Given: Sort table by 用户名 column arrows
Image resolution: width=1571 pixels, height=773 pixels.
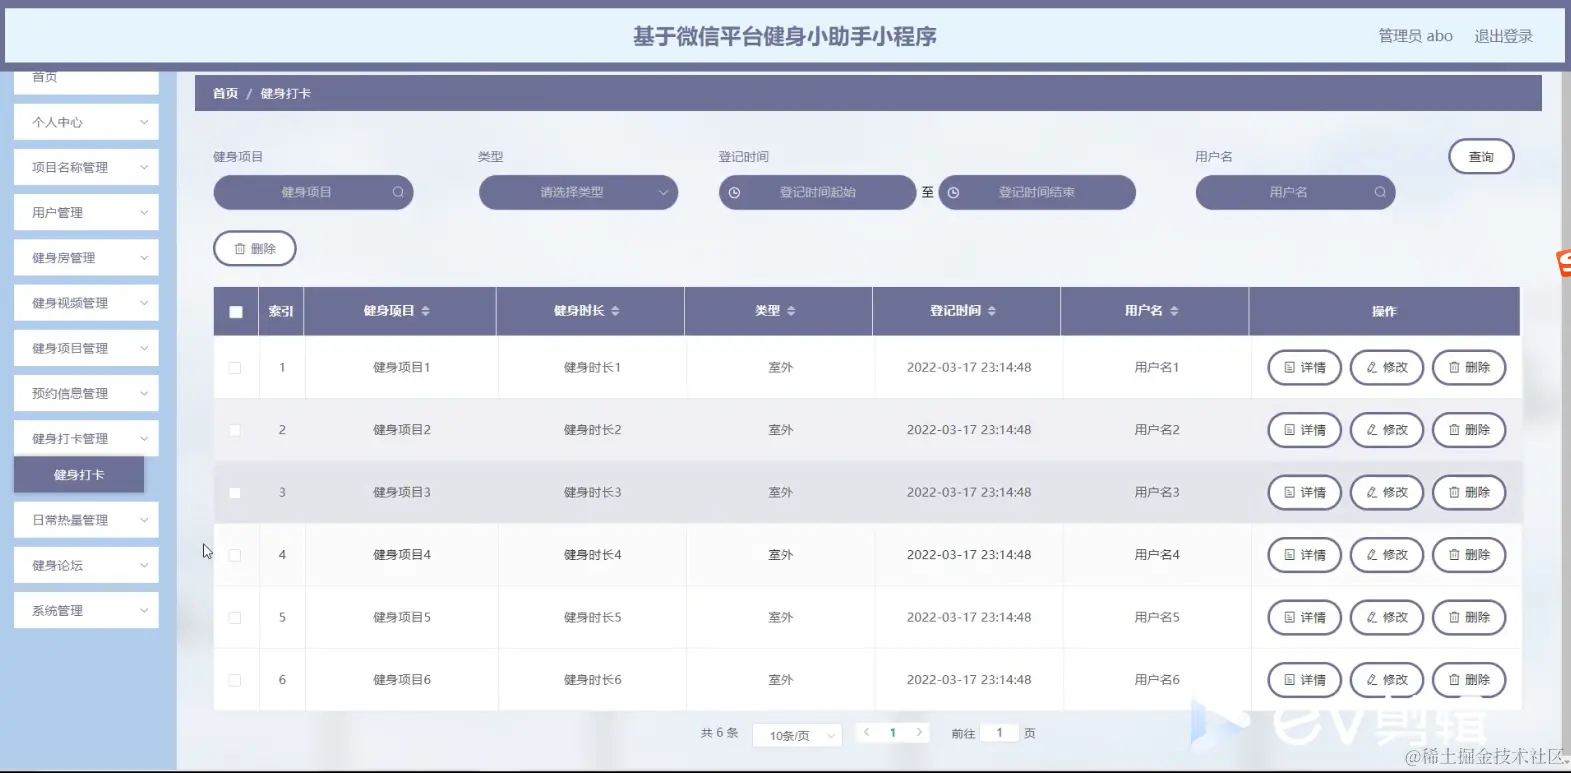Looking at the screenshot, I should (x=1174, y=311).
